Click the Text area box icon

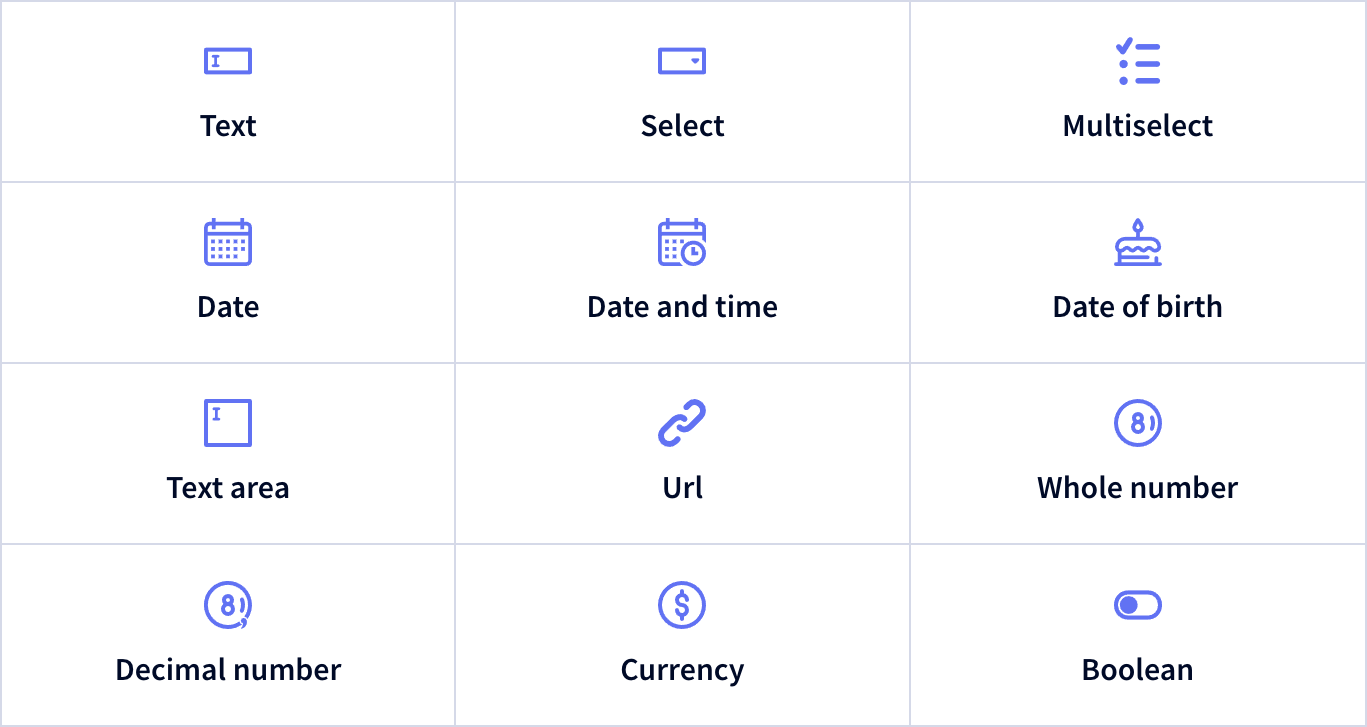tap(228, 423)
